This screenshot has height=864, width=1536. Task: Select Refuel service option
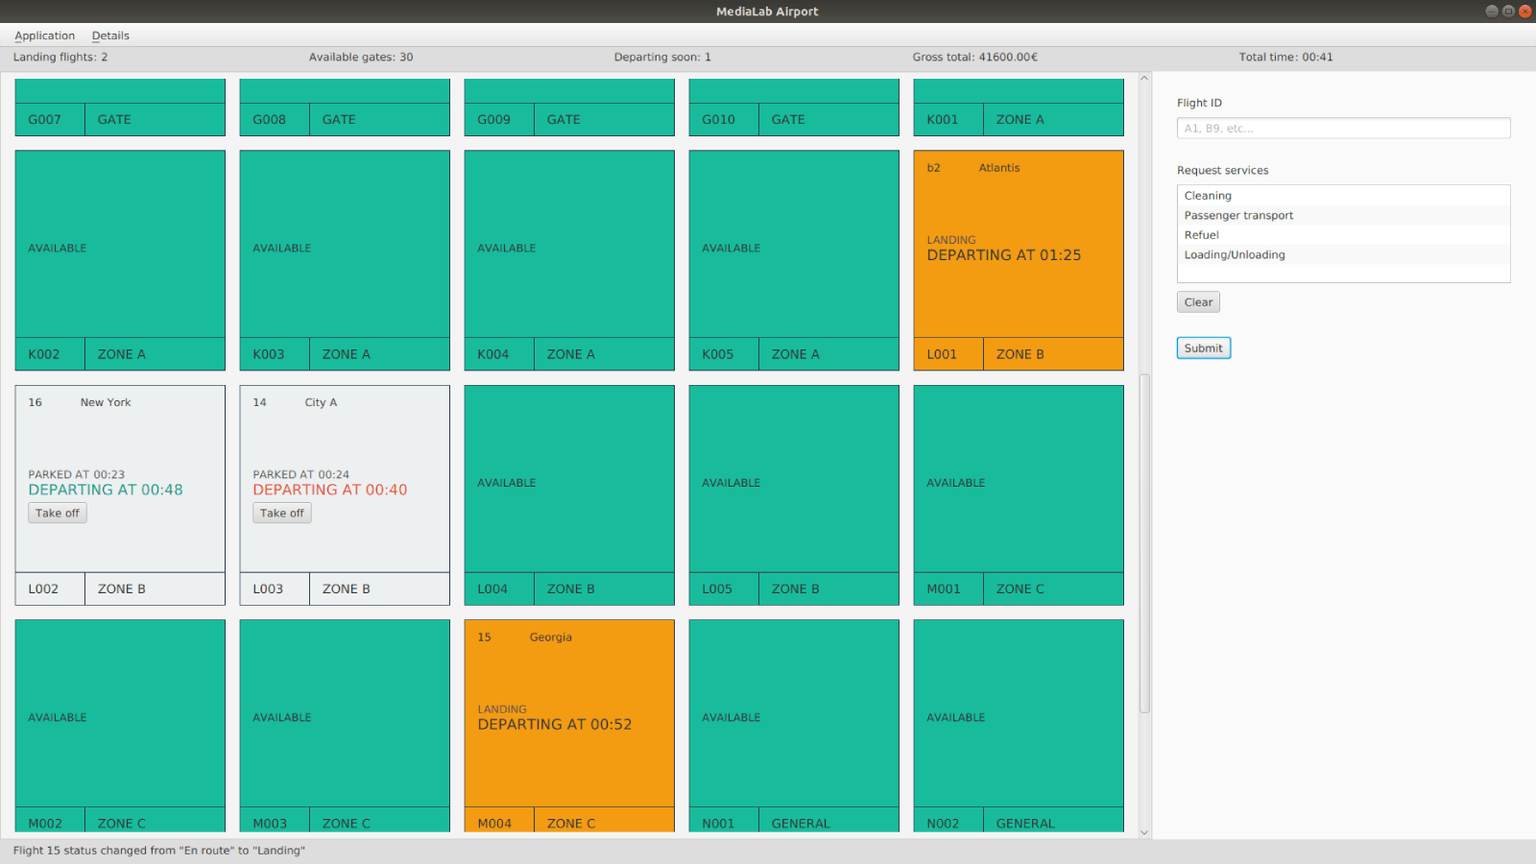click(1343, 235)
